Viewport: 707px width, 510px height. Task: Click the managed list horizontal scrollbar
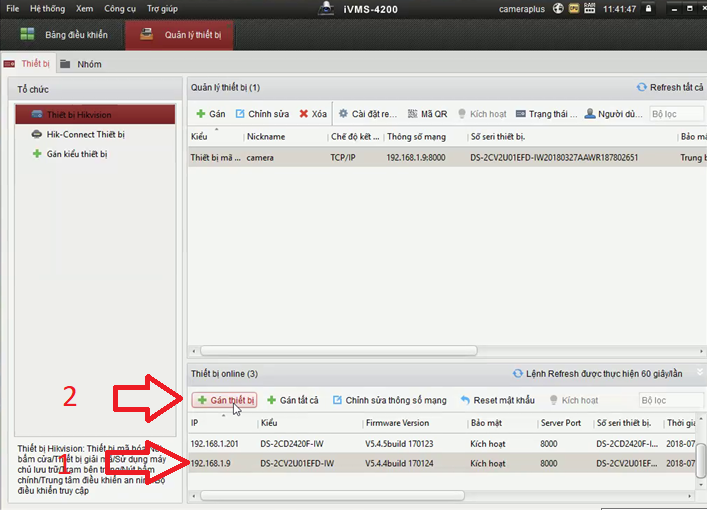tap(339, 350)
